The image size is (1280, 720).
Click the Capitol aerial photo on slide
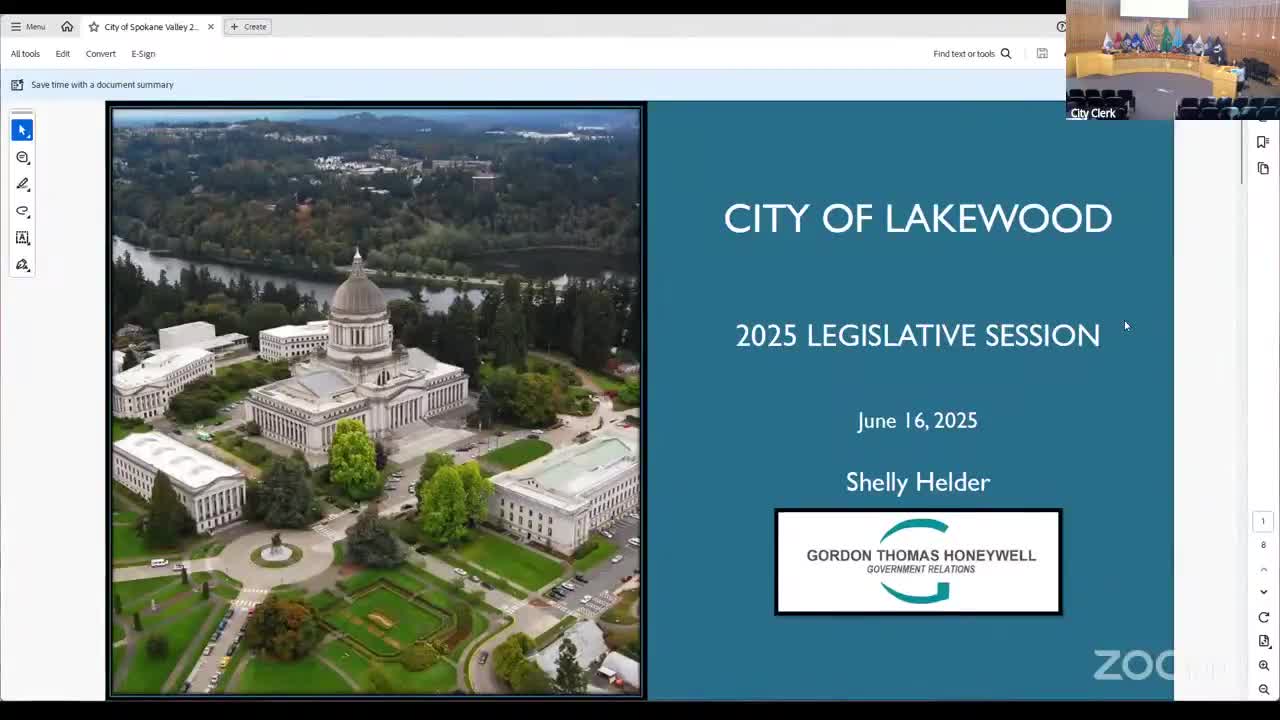(376, 401)
